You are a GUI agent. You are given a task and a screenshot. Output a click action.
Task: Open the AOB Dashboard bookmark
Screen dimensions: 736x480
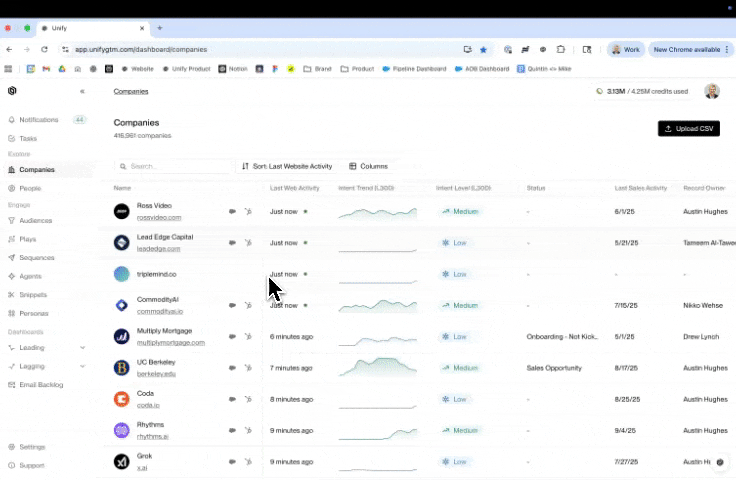click(x=482, y=69)
